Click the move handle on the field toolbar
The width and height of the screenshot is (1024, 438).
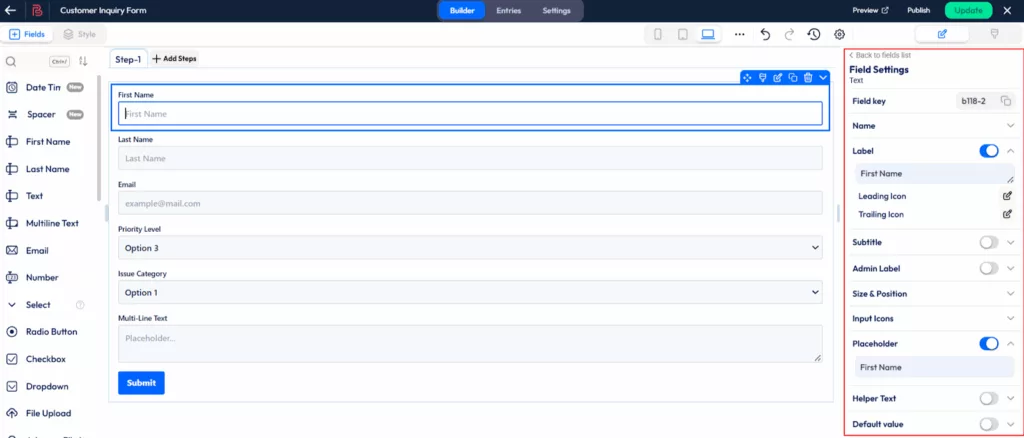pyautogui.click(x=747, y=78)
